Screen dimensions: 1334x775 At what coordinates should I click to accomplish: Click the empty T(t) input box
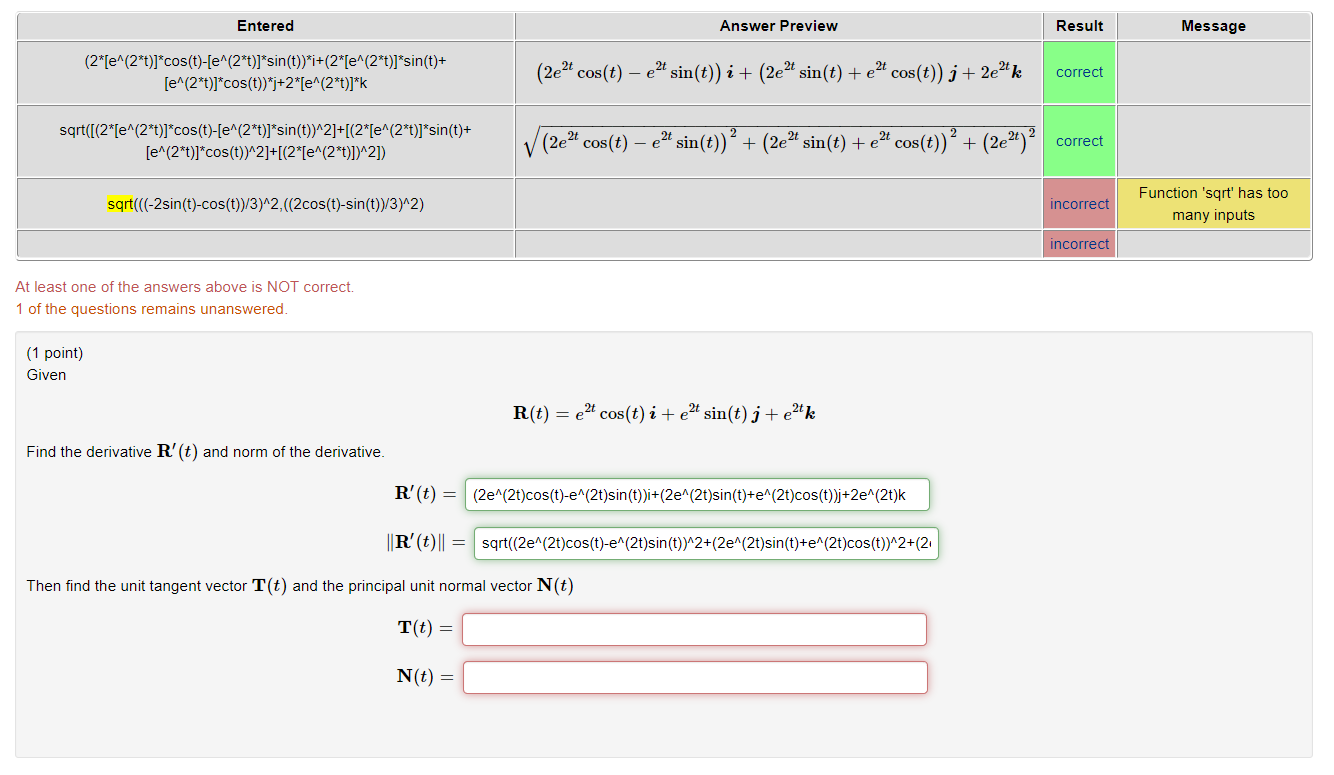pyautogui.click(x=694, y=629)
